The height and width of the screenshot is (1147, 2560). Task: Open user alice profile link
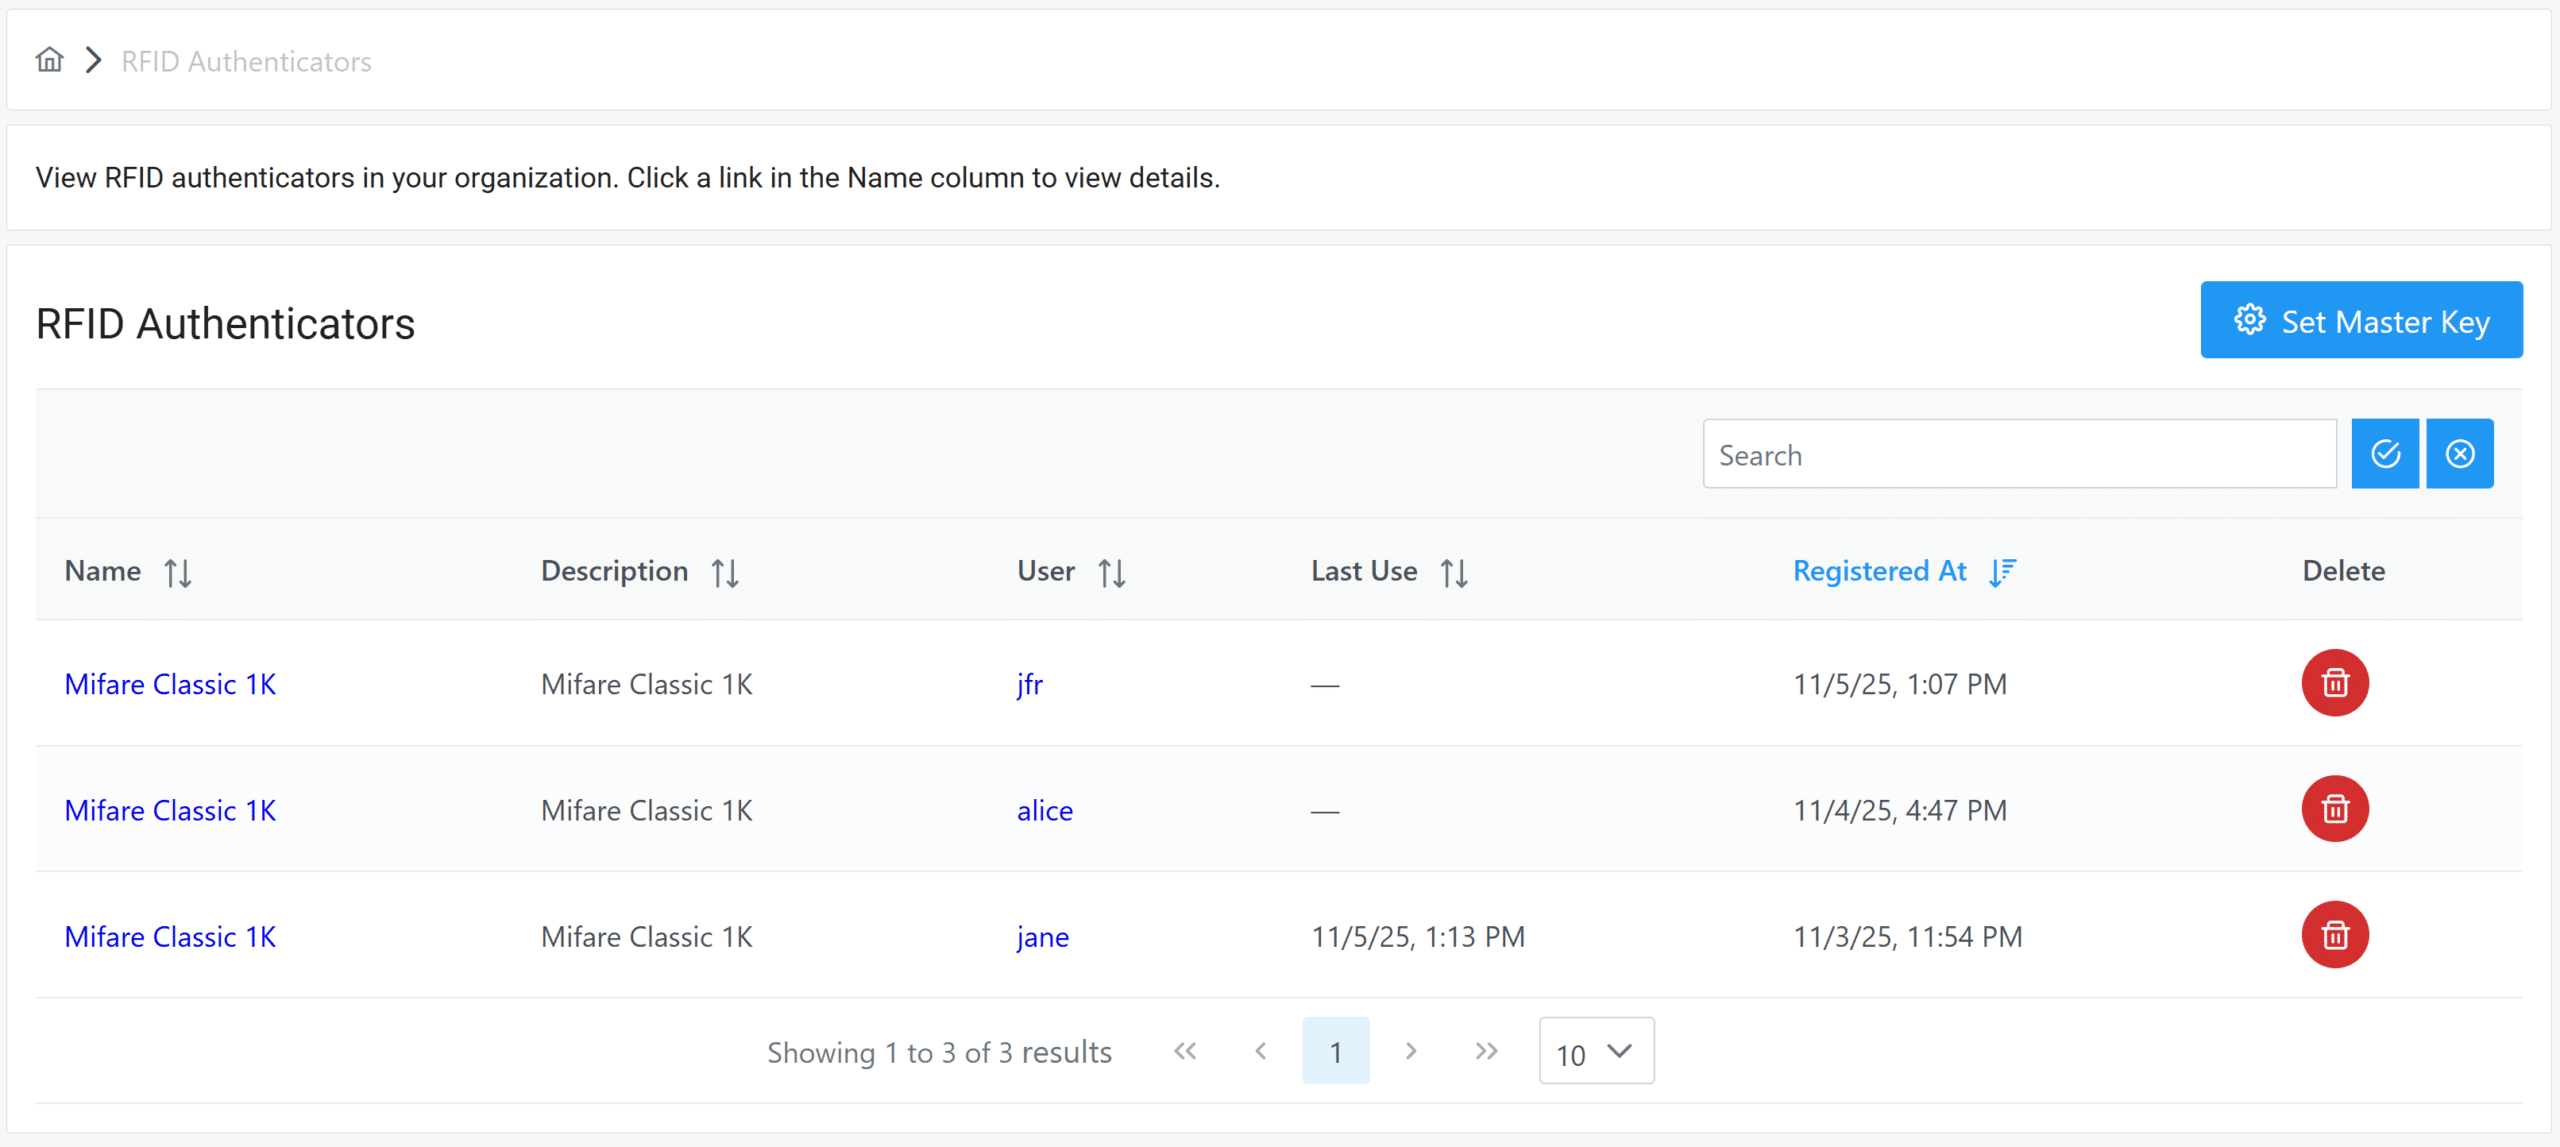point(1044,810)
